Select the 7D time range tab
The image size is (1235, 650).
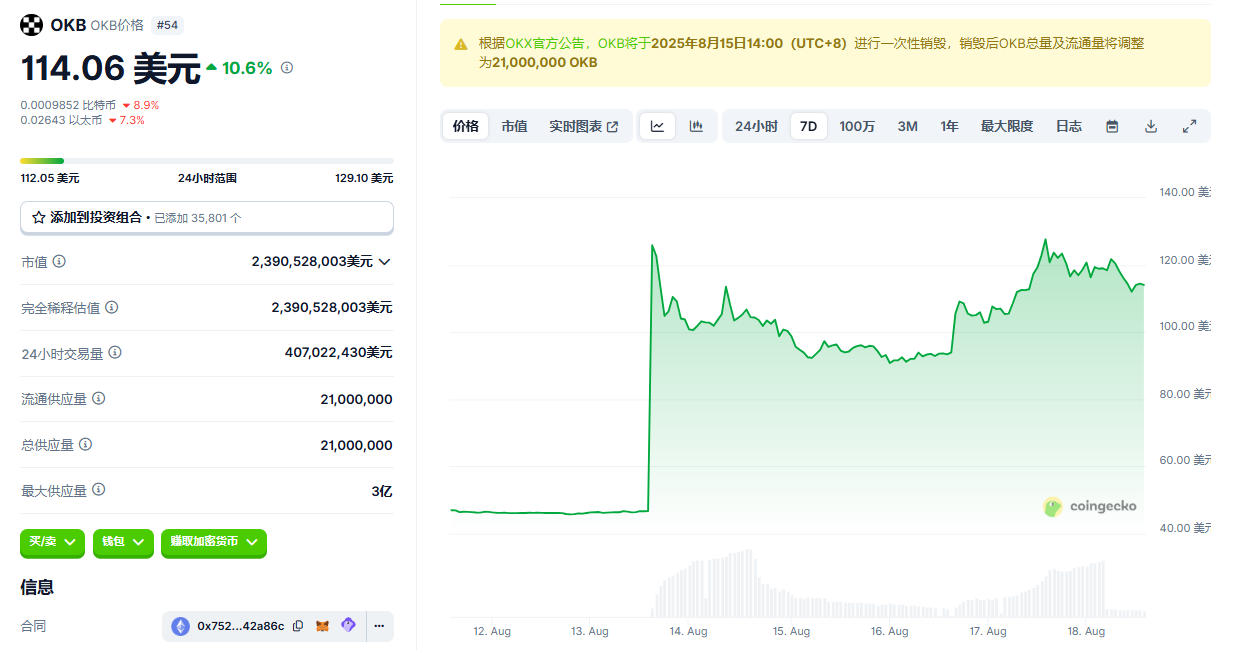tap(808, 126)
